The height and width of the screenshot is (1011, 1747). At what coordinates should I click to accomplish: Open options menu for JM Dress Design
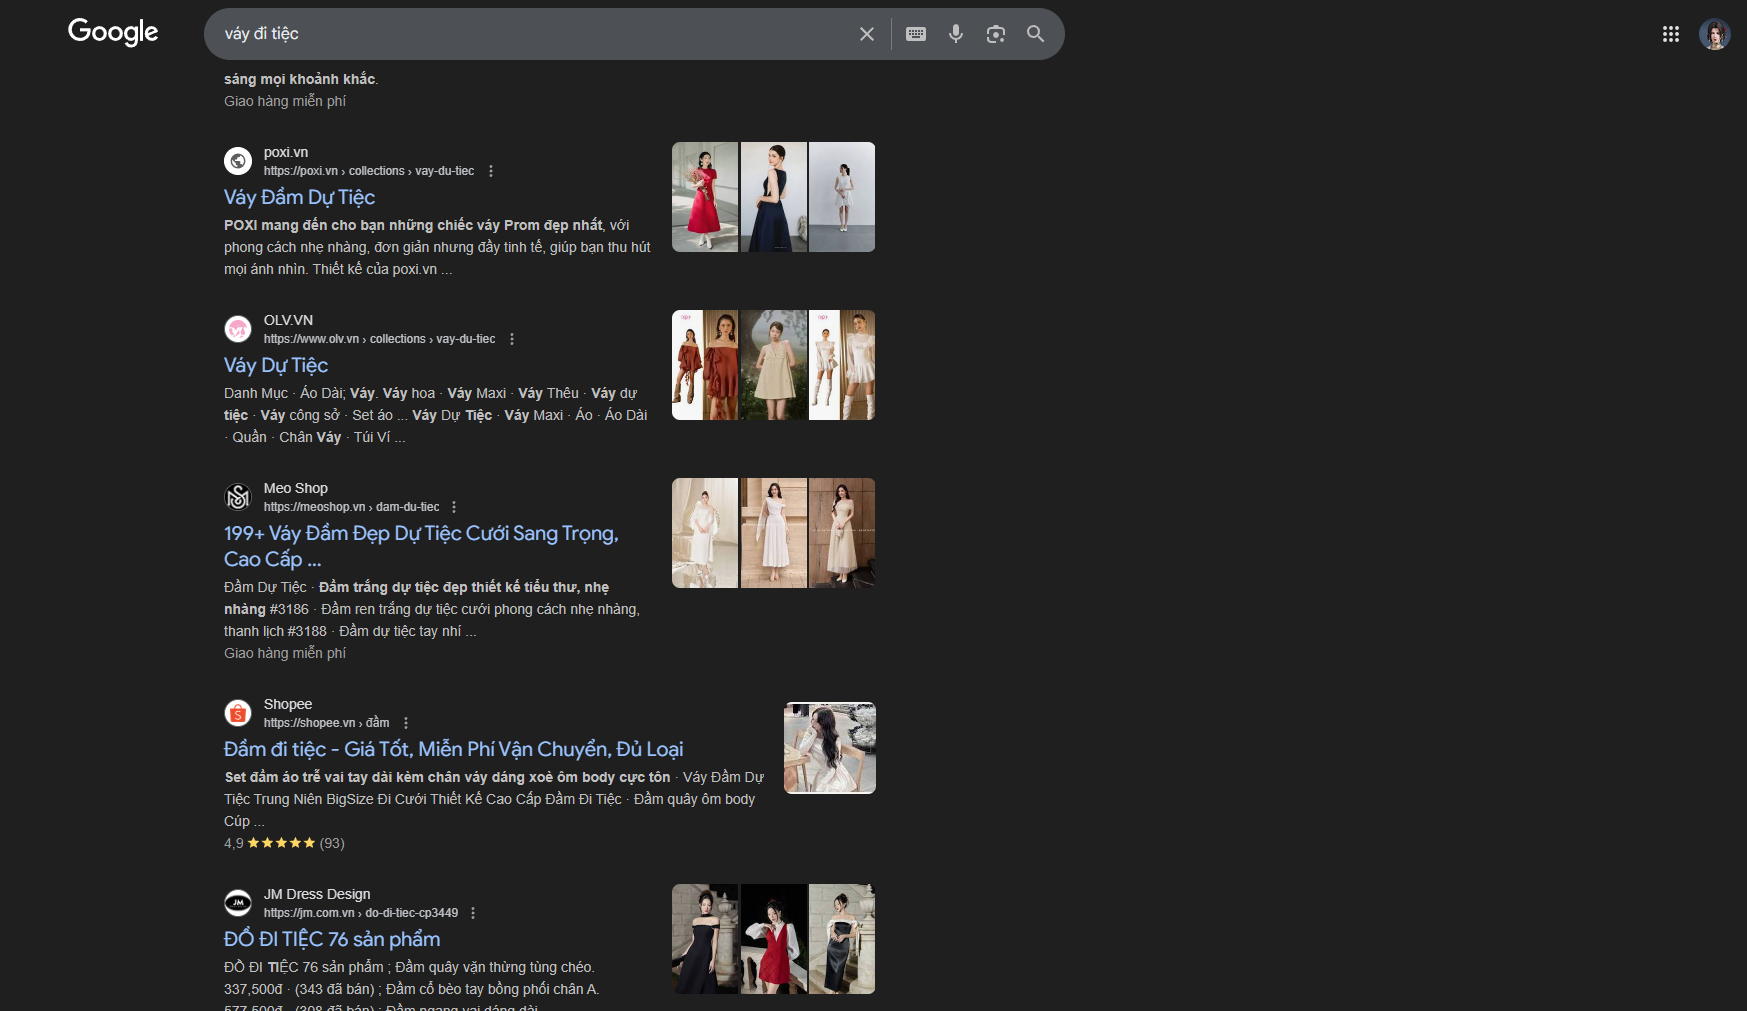tap(473, 913)
